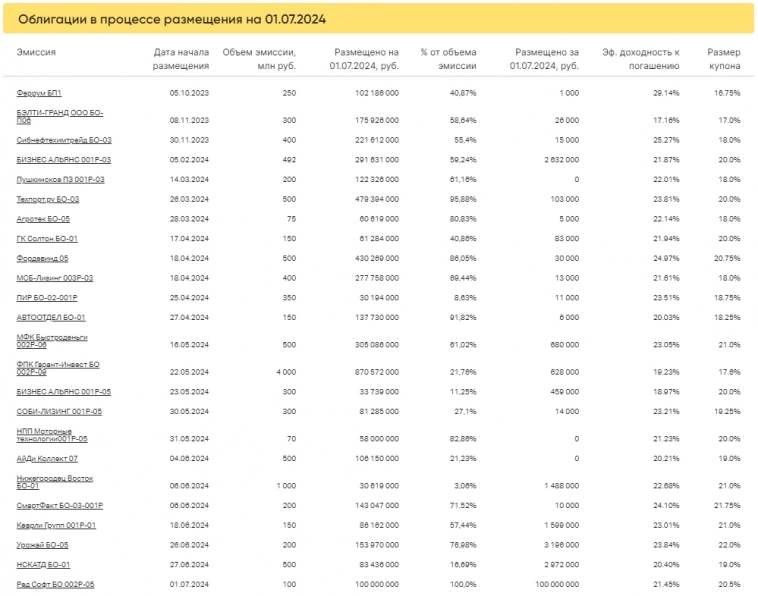This screenshot has width=758, height=596.
Task: Click Ред Софт БО 002Р-05 link
Action: 55,584
